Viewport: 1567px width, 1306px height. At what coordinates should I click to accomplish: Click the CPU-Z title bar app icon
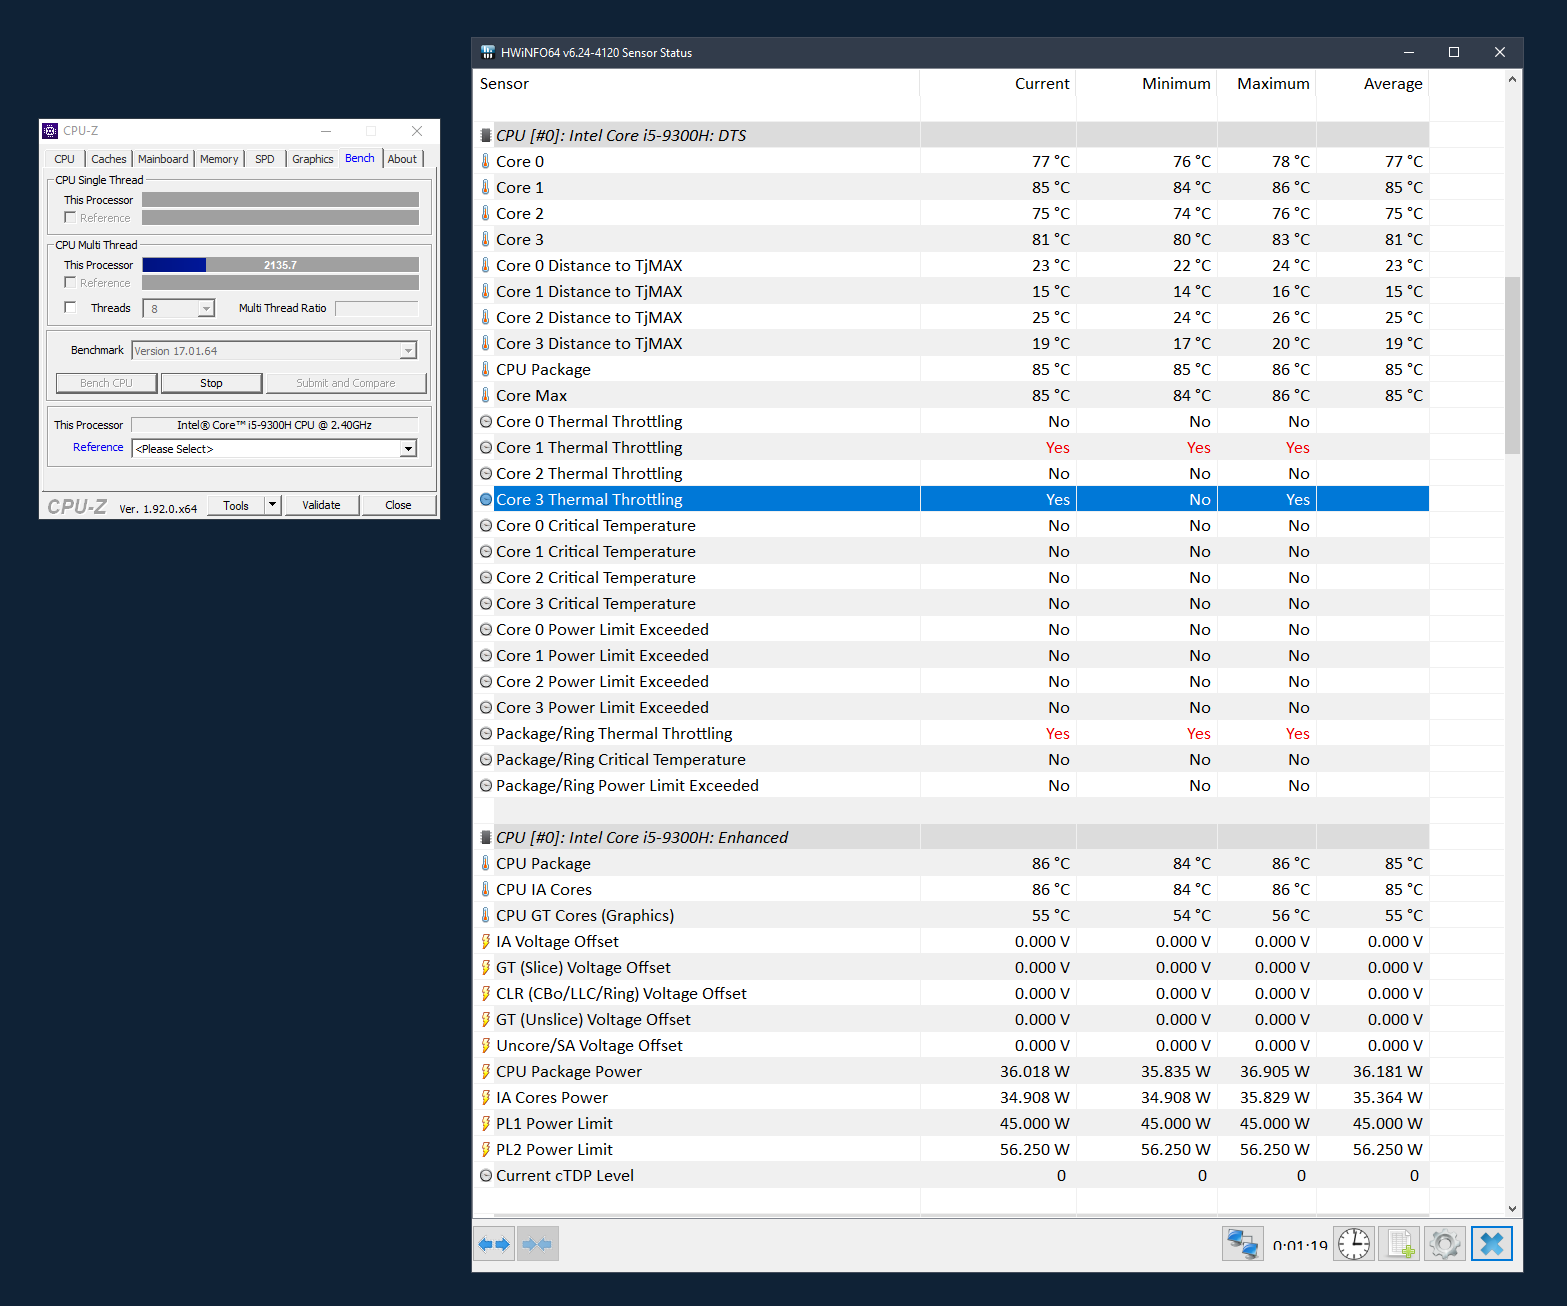pyautogui.click(x=50, y=131)
